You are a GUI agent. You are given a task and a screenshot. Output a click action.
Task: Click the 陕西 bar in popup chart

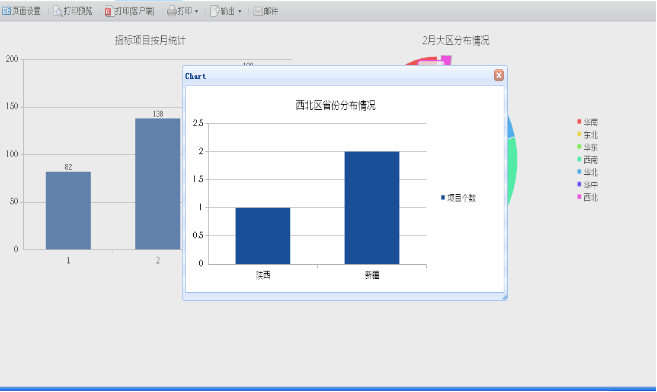tap(263, 236)
